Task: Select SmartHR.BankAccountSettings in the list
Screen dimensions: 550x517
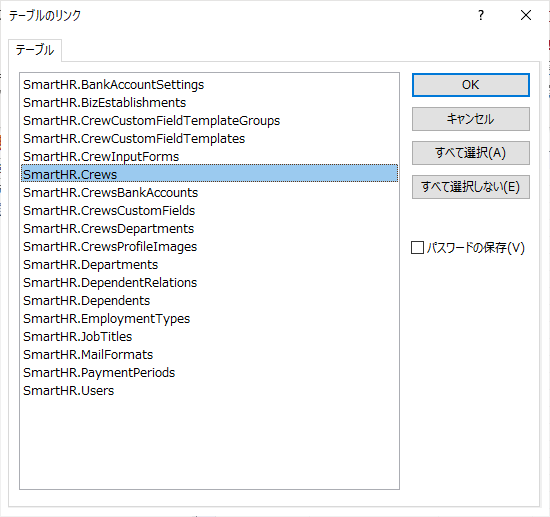Action: tap(209, 85)
